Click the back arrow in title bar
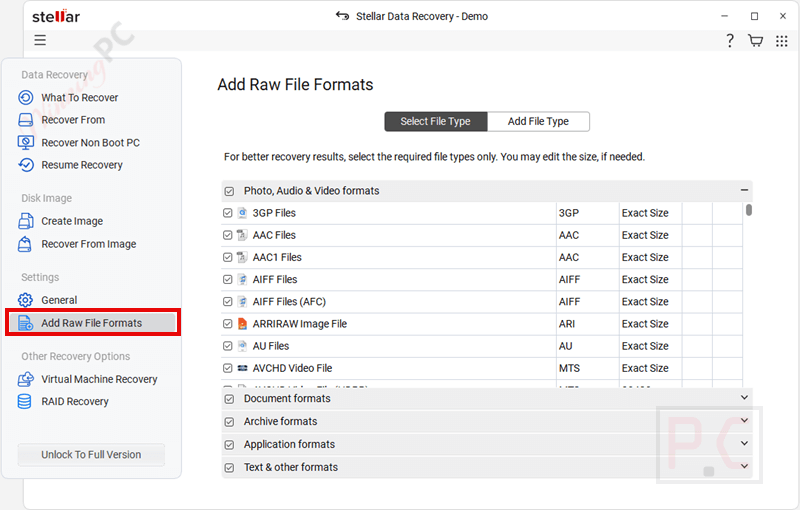The width and height of the screenshot is (800, 510). (x=342, y=16)
